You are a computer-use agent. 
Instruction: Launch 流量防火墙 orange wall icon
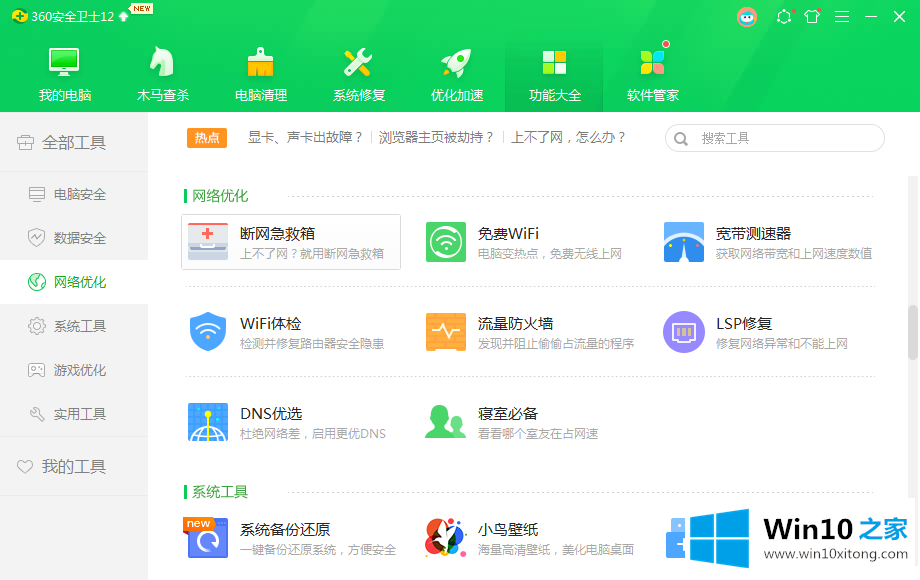pyautogui.click(x=446, y=332)
